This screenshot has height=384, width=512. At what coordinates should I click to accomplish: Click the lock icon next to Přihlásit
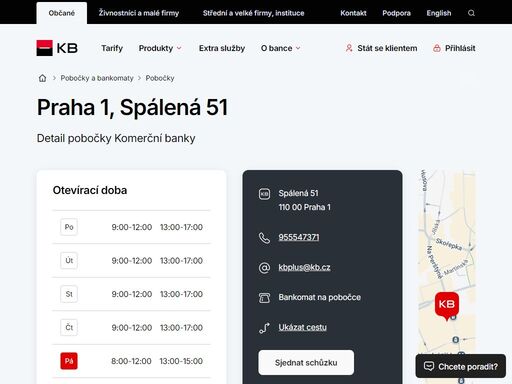[x=437, y=48]
